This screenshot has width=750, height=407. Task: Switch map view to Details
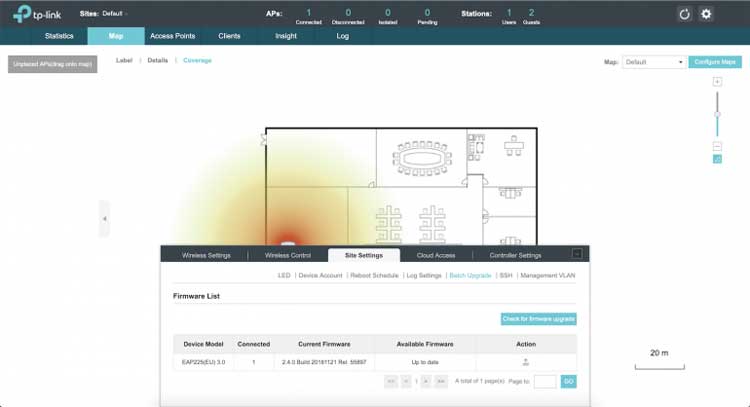coord(158,61)
